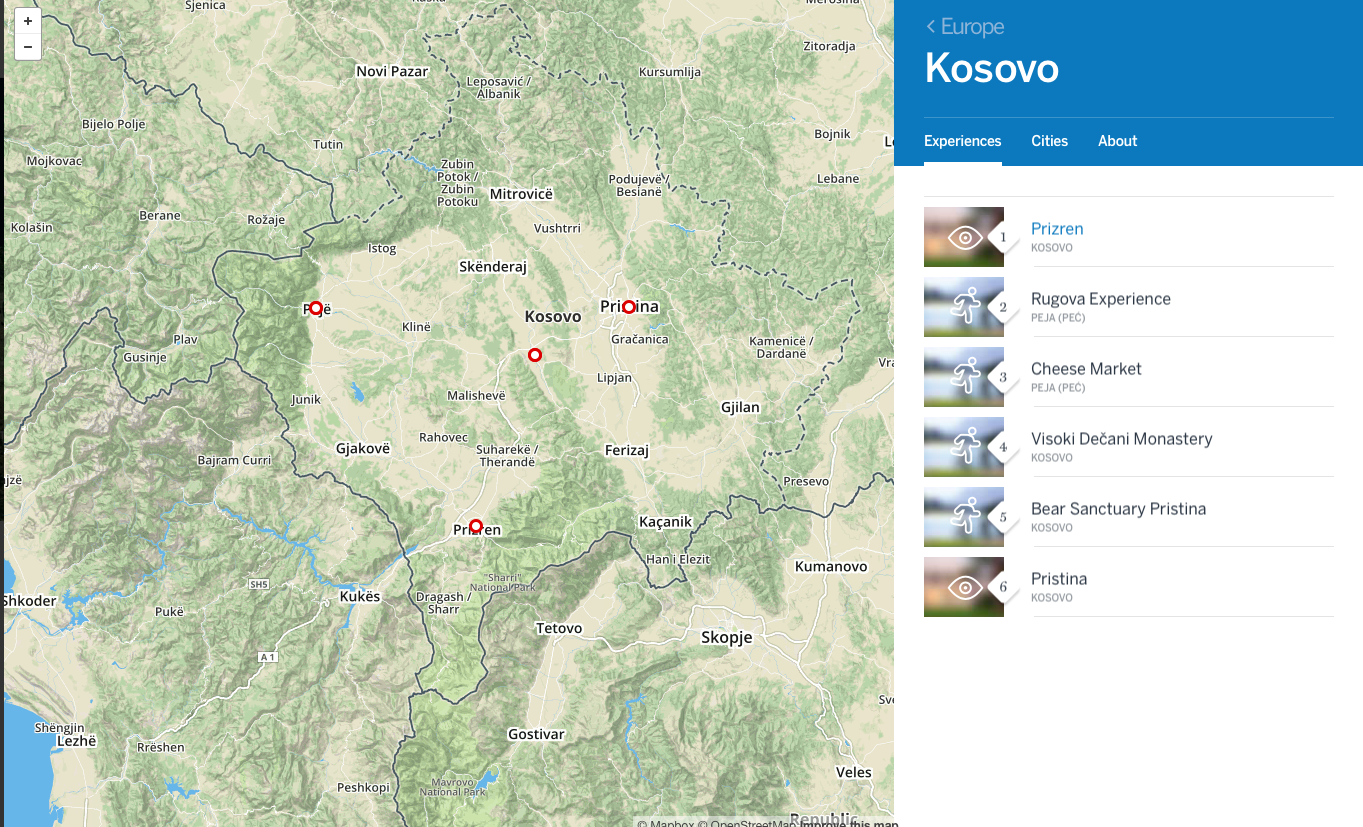Screen dimensions: 1363x827
Task: Open the Rugova Experience entry
Action: [1100, 299]
